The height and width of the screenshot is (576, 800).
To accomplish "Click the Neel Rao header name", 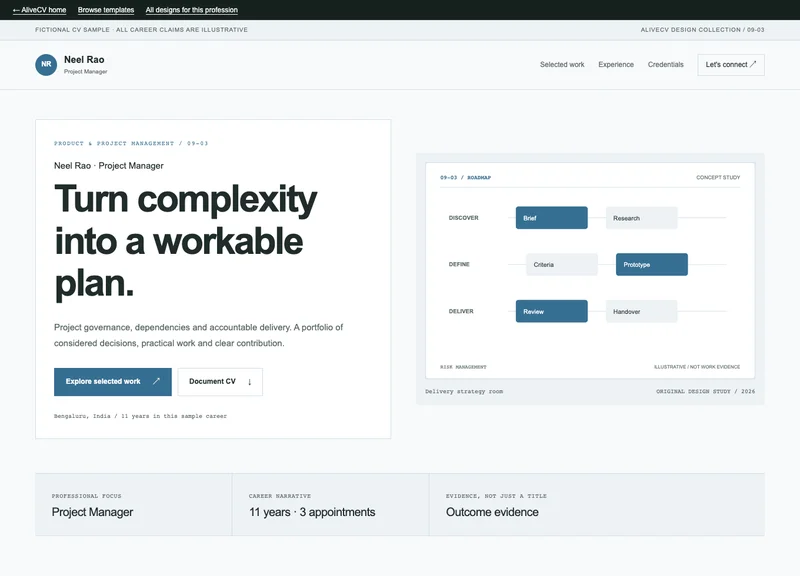I will [84, 60].
